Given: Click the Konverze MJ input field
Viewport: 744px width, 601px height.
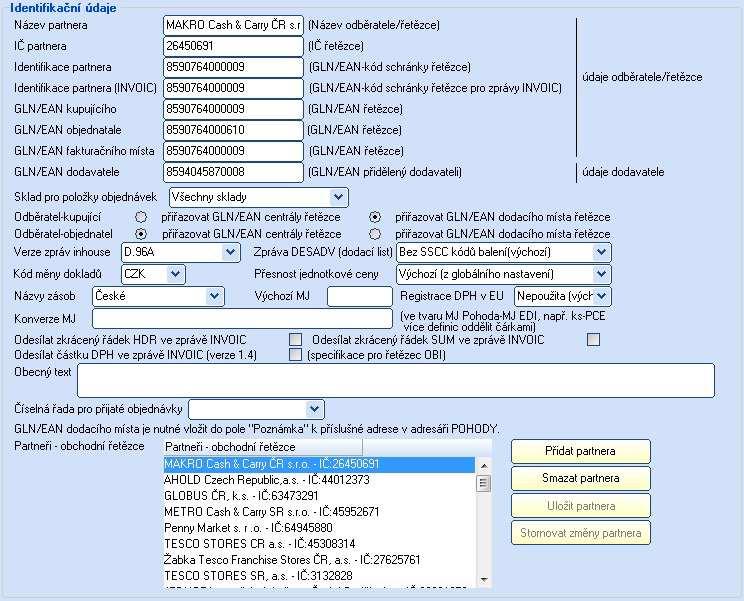Looking at the screenshot, I should (x=242, y=319).
